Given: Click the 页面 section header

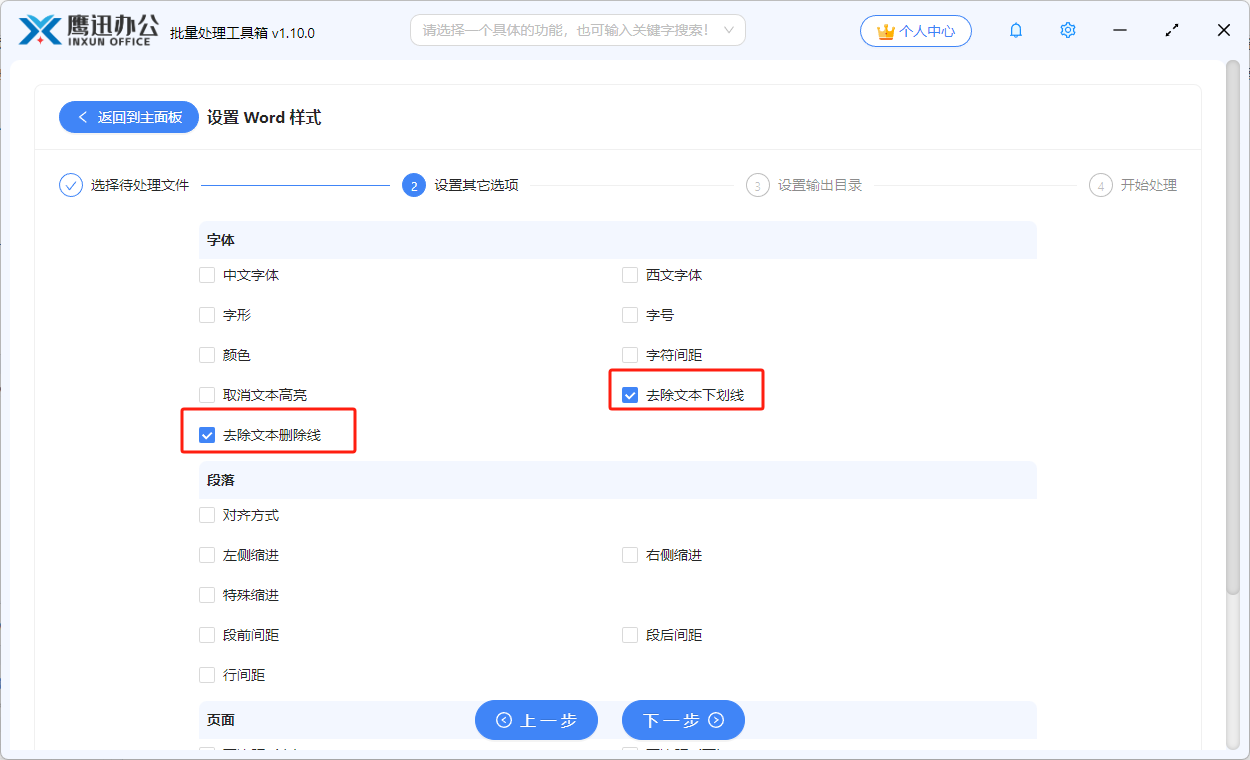Looking at the screenshot, I should click(618, 720).
